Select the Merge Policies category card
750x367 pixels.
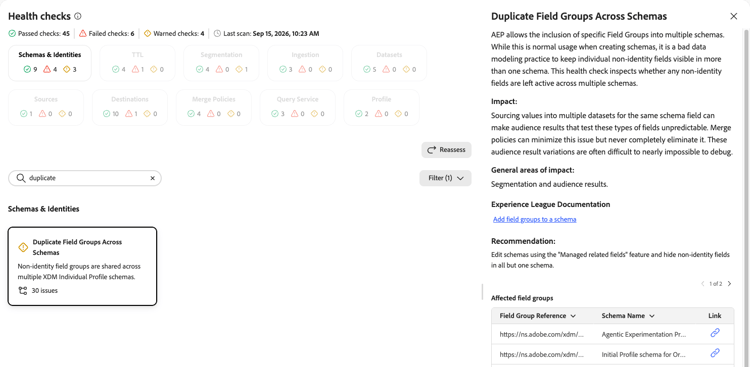pyautogui.click(x=213, y=108)
